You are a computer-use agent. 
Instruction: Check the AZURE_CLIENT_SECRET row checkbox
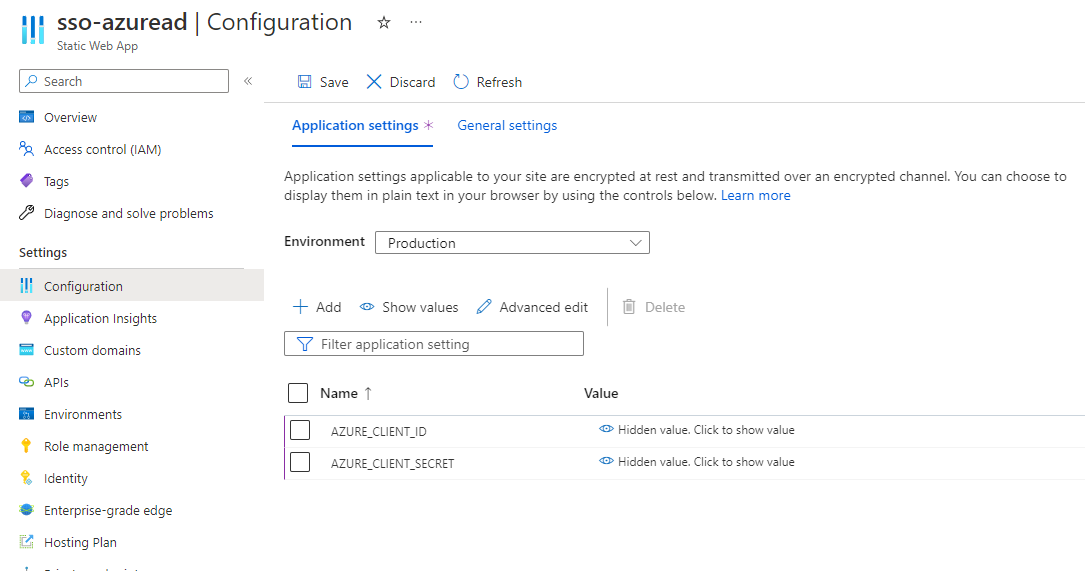point(300,462)
